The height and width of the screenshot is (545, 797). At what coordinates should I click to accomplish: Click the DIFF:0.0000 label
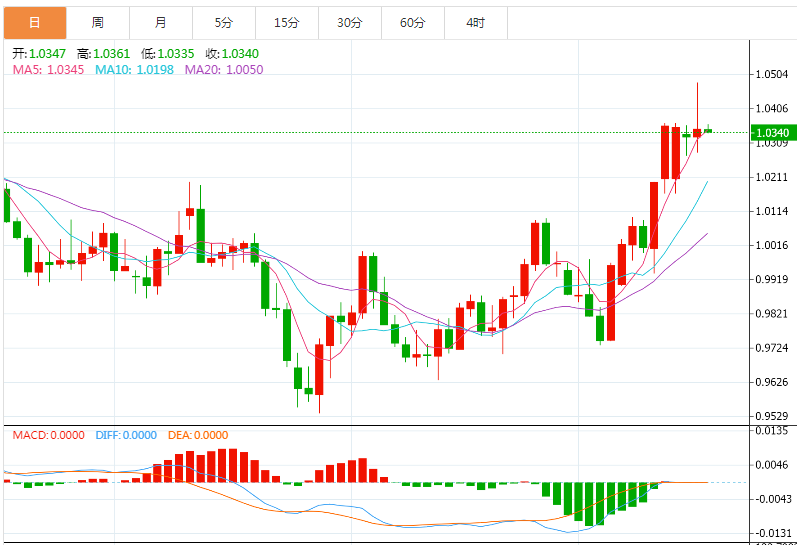tap(126, 435)
